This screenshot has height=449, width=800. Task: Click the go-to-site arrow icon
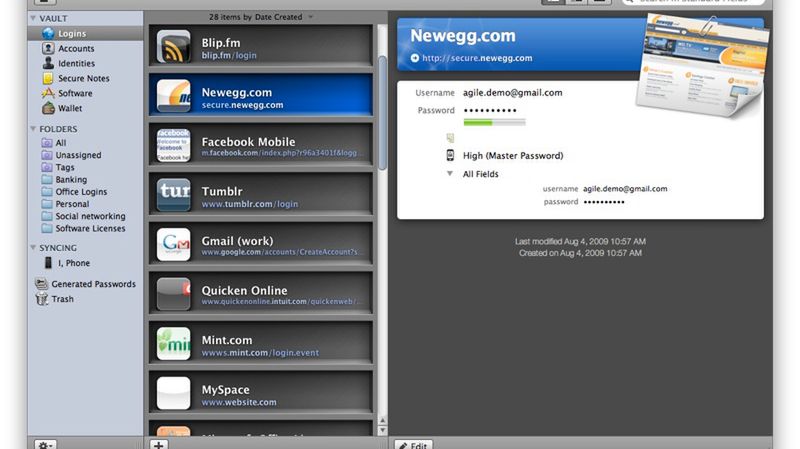coord(415,58)
